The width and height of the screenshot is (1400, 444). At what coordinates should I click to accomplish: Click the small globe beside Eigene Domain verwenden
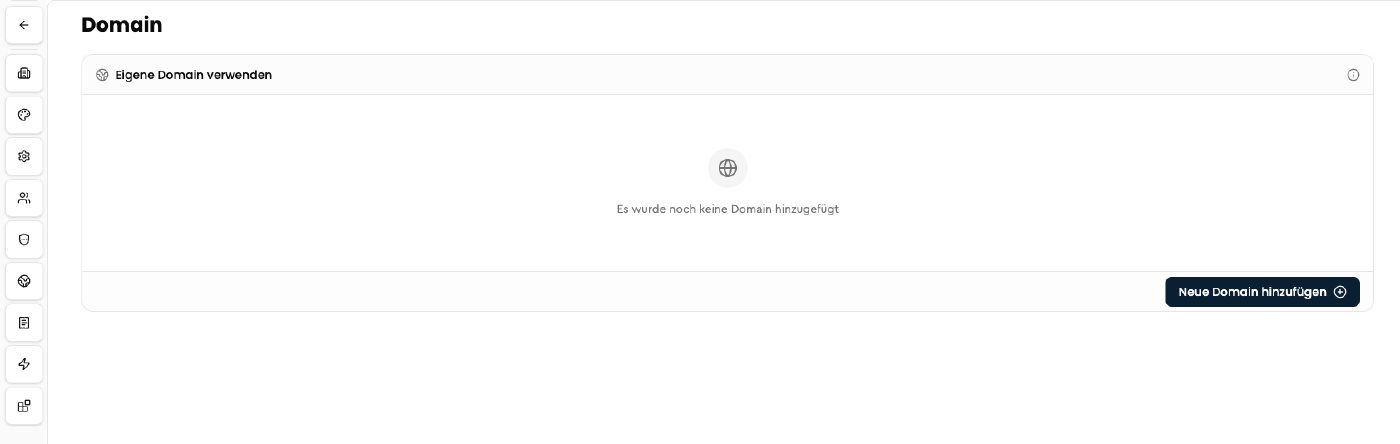click(x=102, y=75)
